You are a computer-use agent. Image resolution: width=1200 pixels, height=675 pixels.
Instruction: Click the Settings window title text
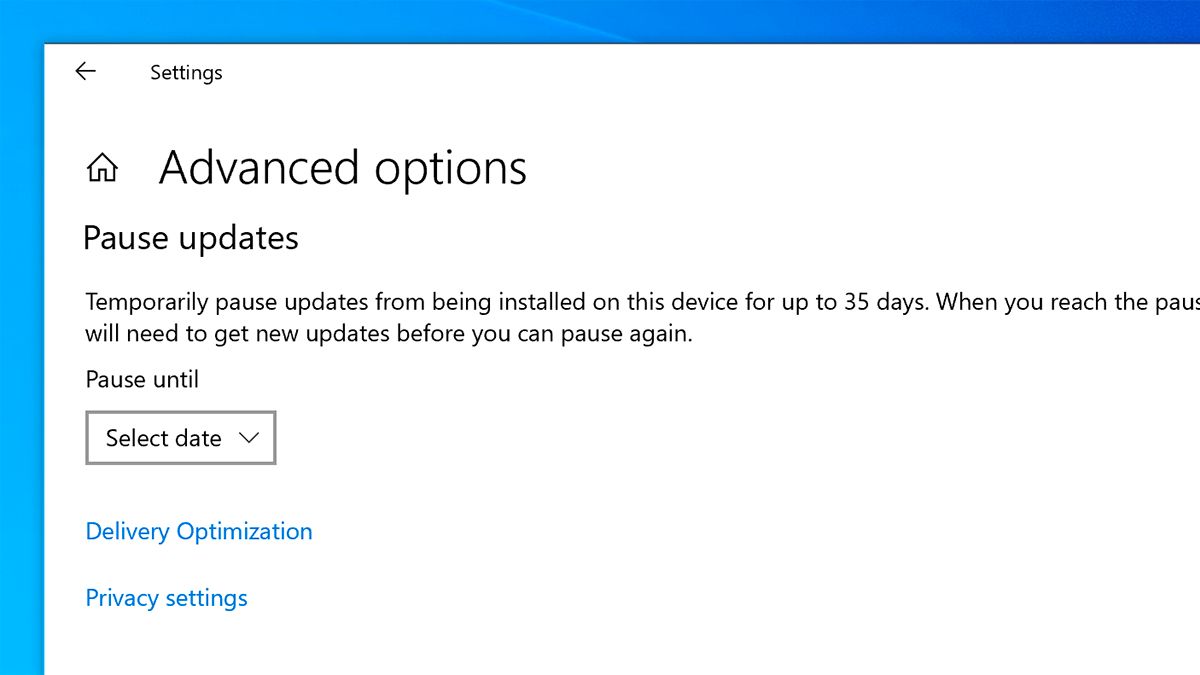tap(186, 73)
